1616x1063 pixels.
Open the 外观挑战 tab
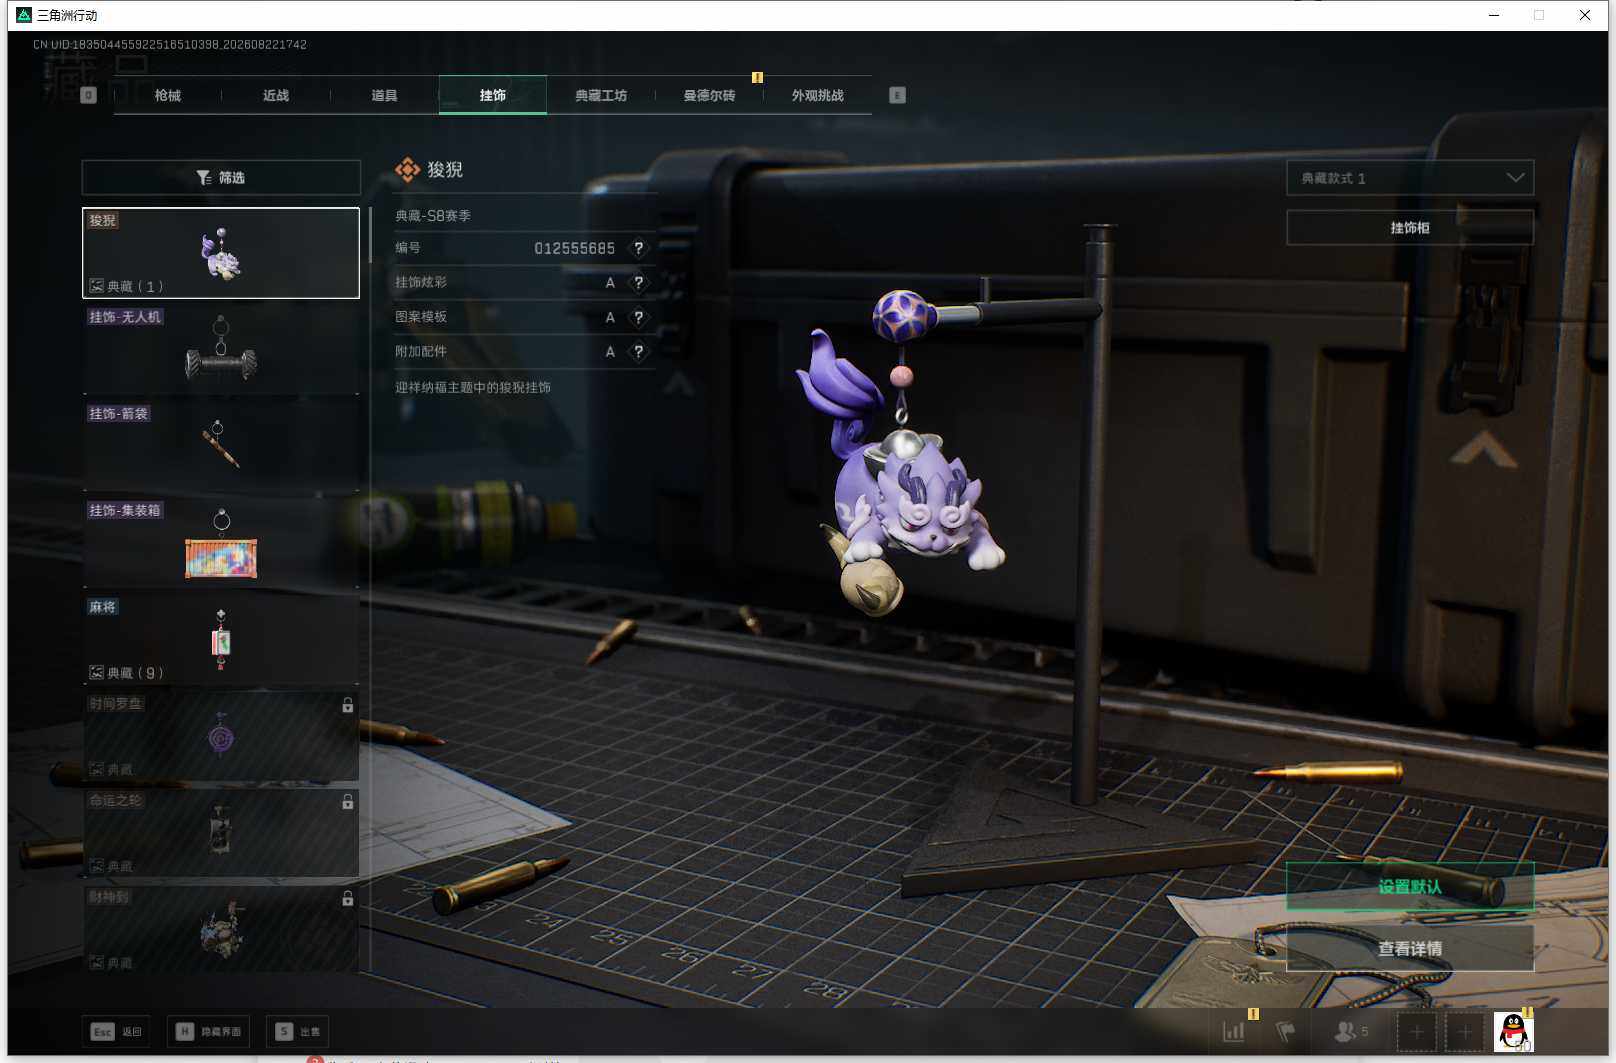click(x=818, y=95)
